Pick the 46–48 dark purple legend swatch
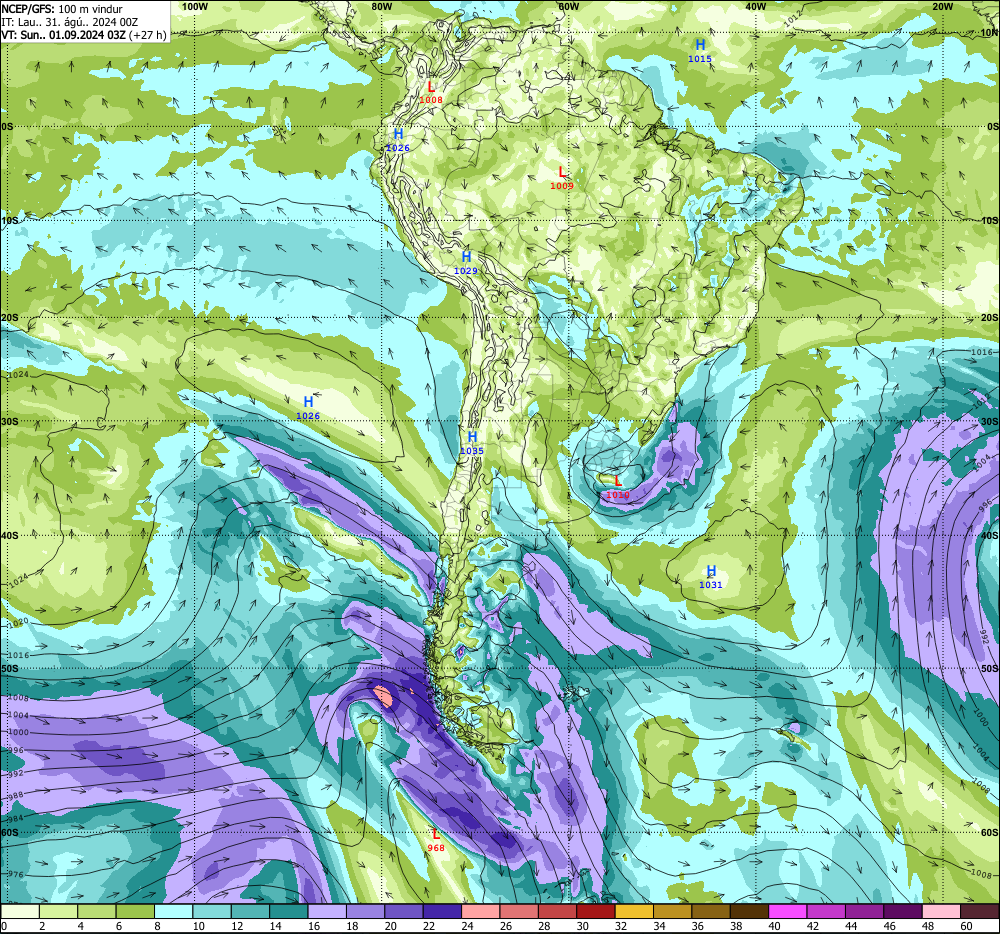The image size is (1000, 934). [904, 911]
